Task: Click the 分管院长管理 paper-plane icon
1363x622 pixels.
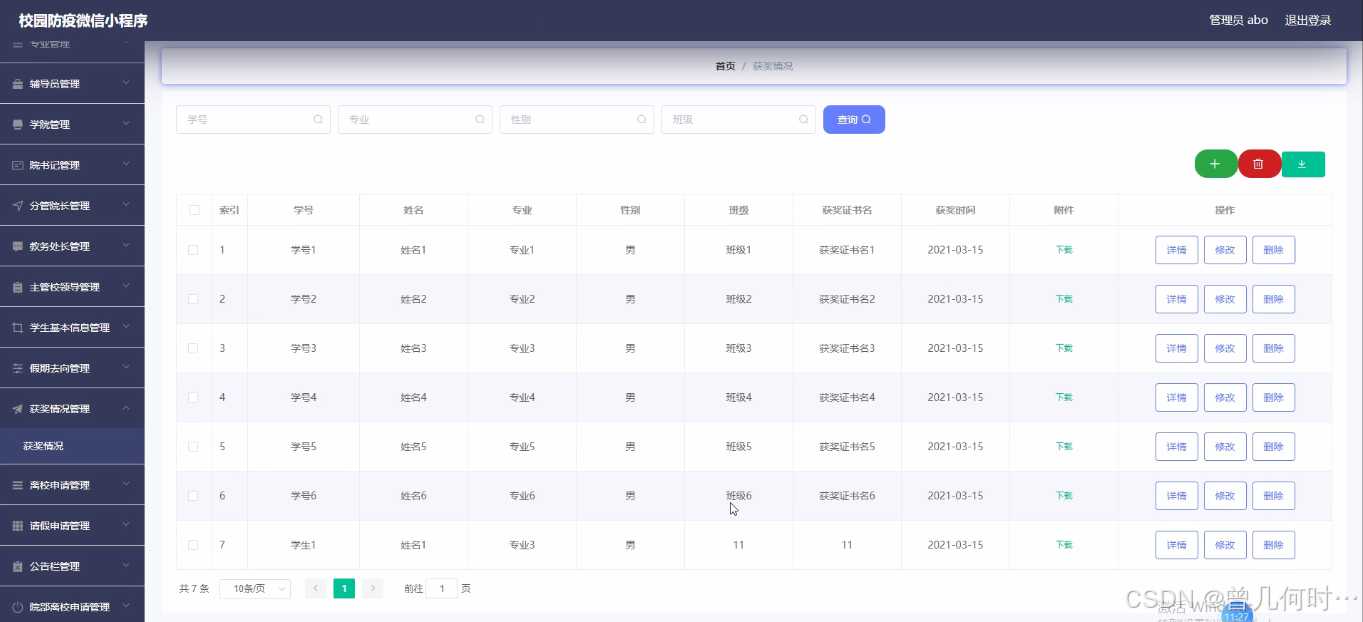Action: pos(17,206)
